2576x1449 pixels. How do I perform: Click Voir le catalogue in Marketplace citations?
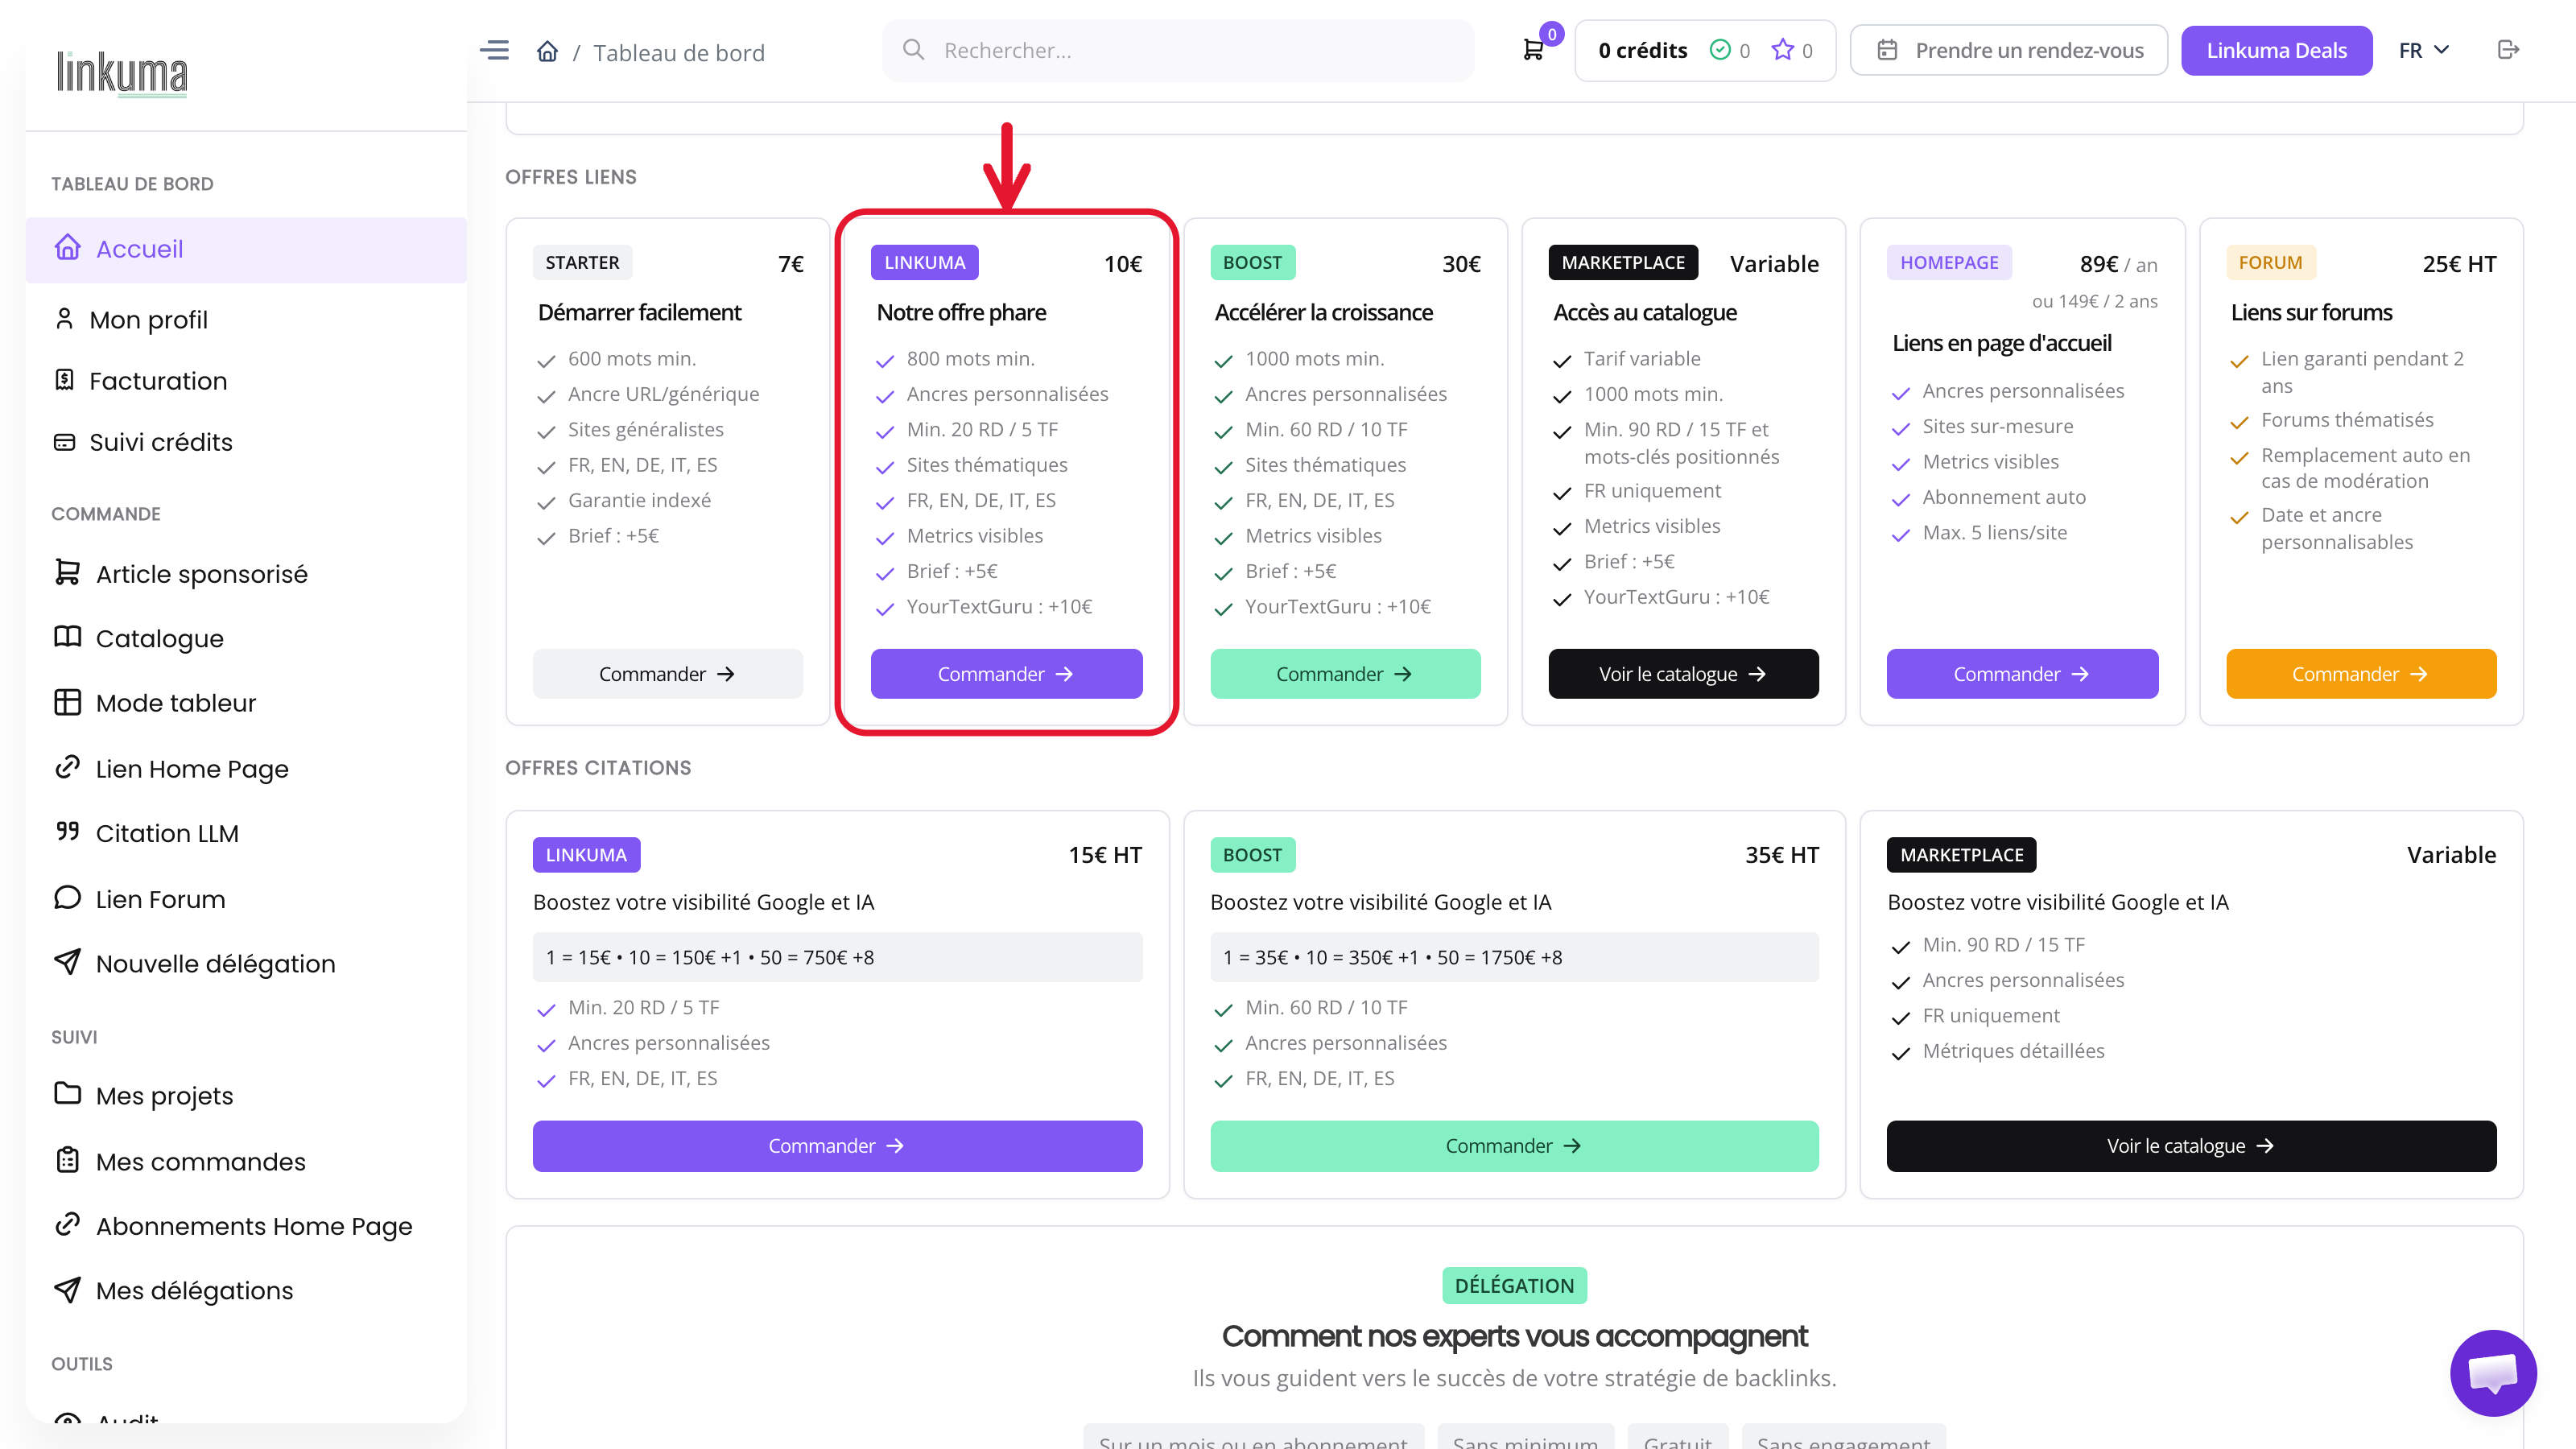(2192, 1146)
